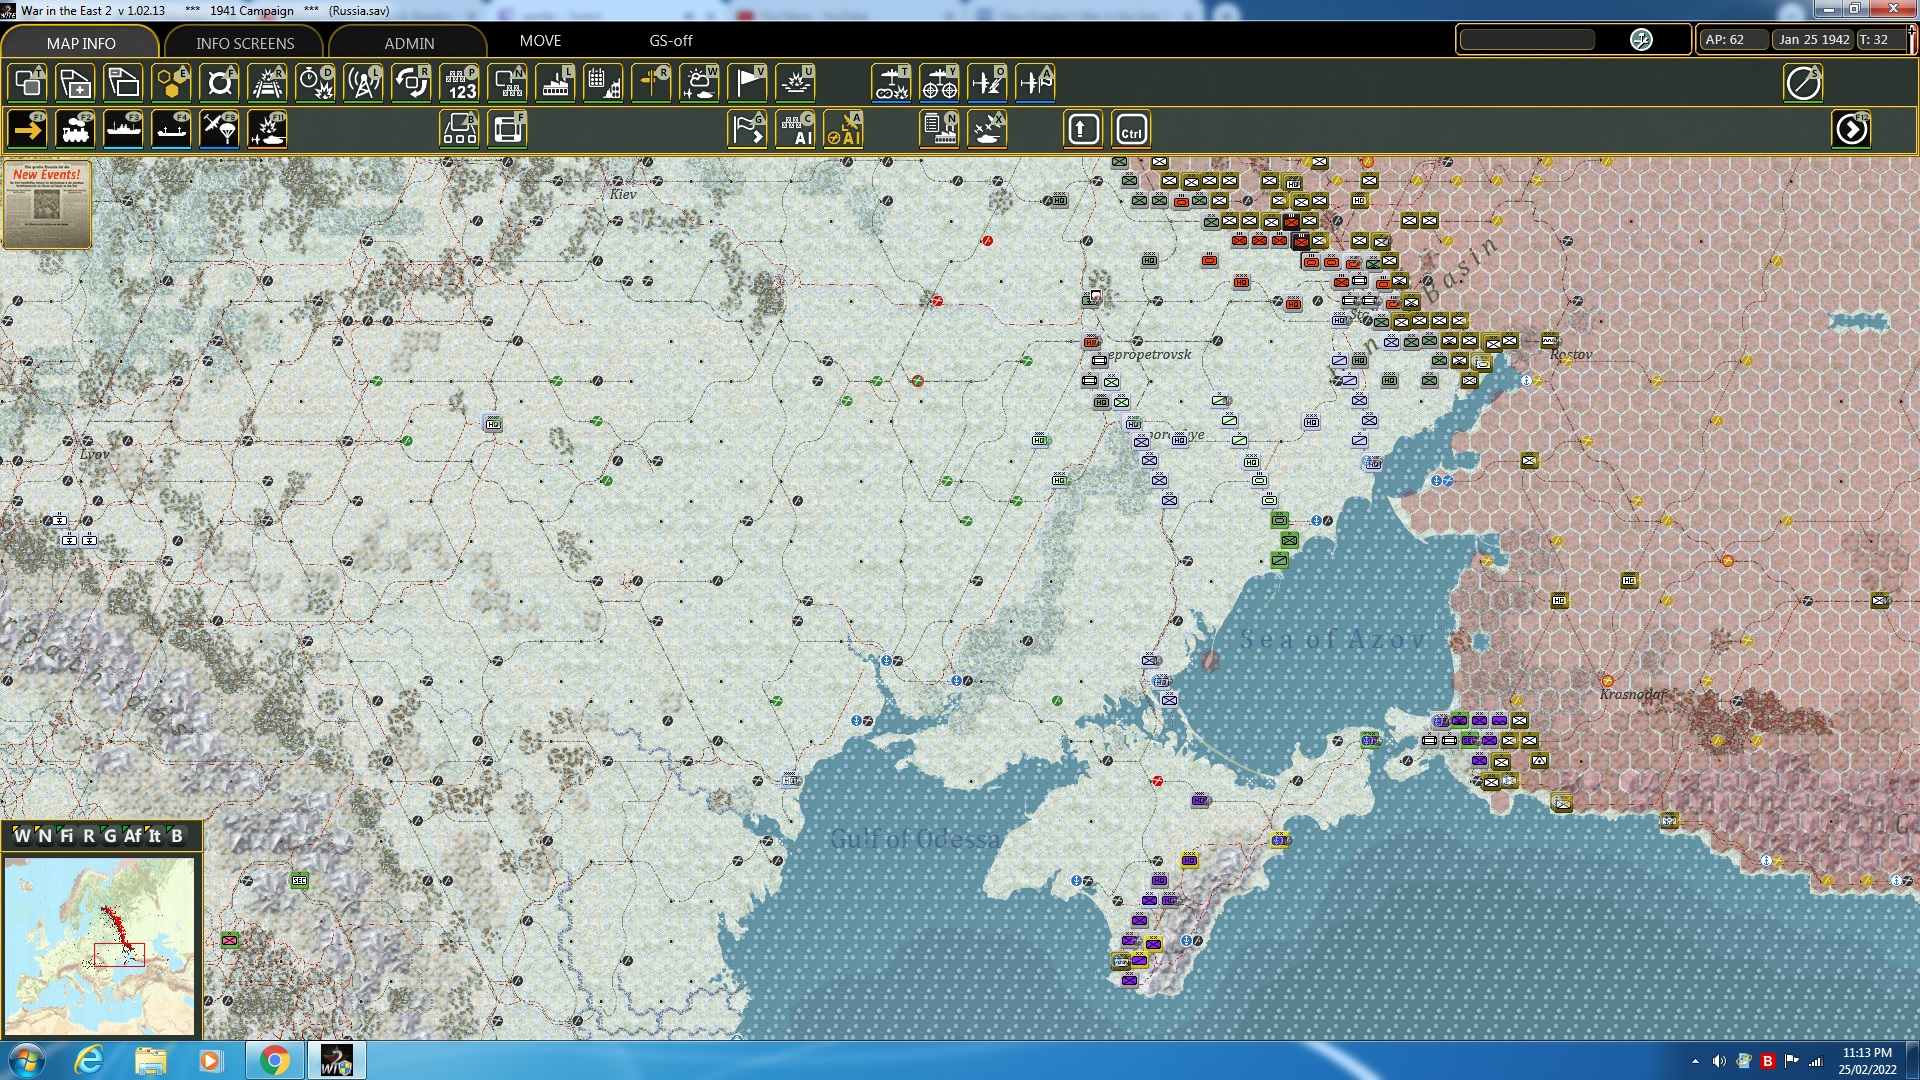Click the T: 32 turn counter
Image resolution: width=1920 pixels, height=1080 pixels.
(x=1880, y=40)
